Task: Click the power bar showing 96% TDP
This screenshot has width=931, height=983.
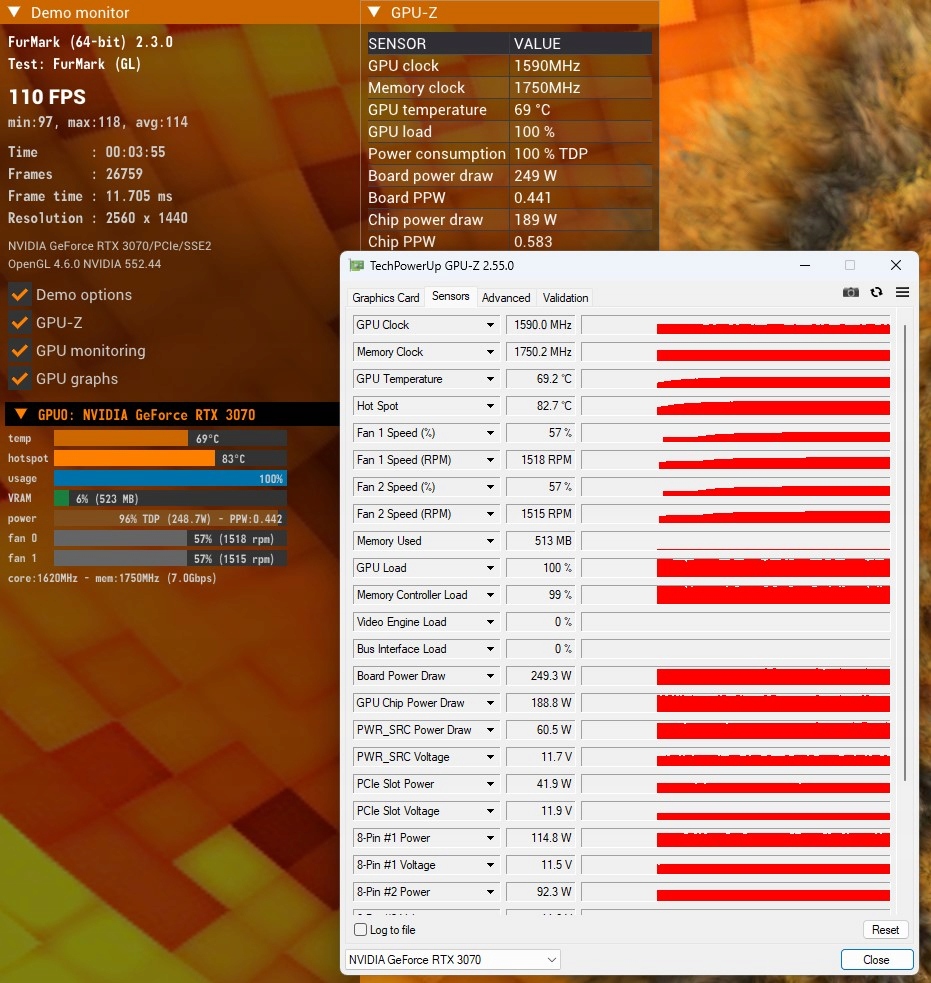Action: click(x=171, y=518)
